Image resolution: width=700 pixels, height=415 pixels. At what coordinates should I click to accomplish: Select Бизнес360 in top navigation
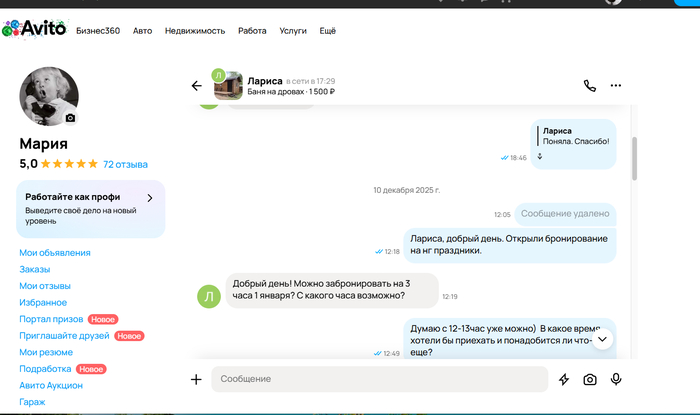[x=98, y=31]
